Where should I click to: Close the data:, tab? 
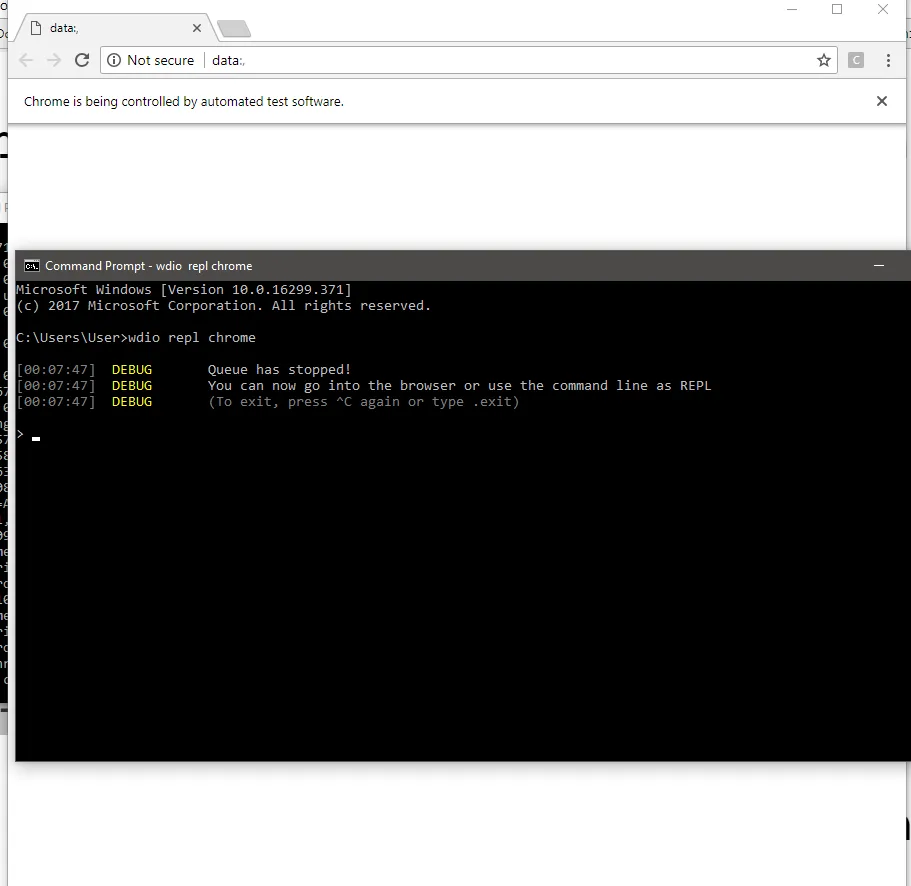(197, 28)
